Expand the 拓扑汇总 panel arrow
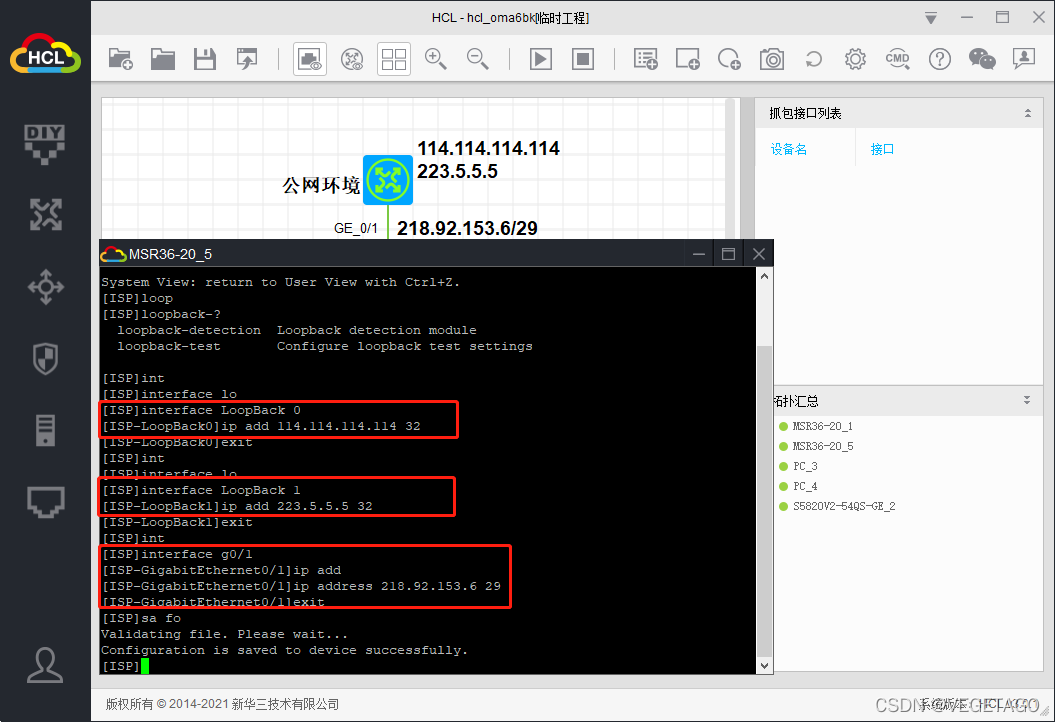1055x722 pixels. coord(1027,400)
